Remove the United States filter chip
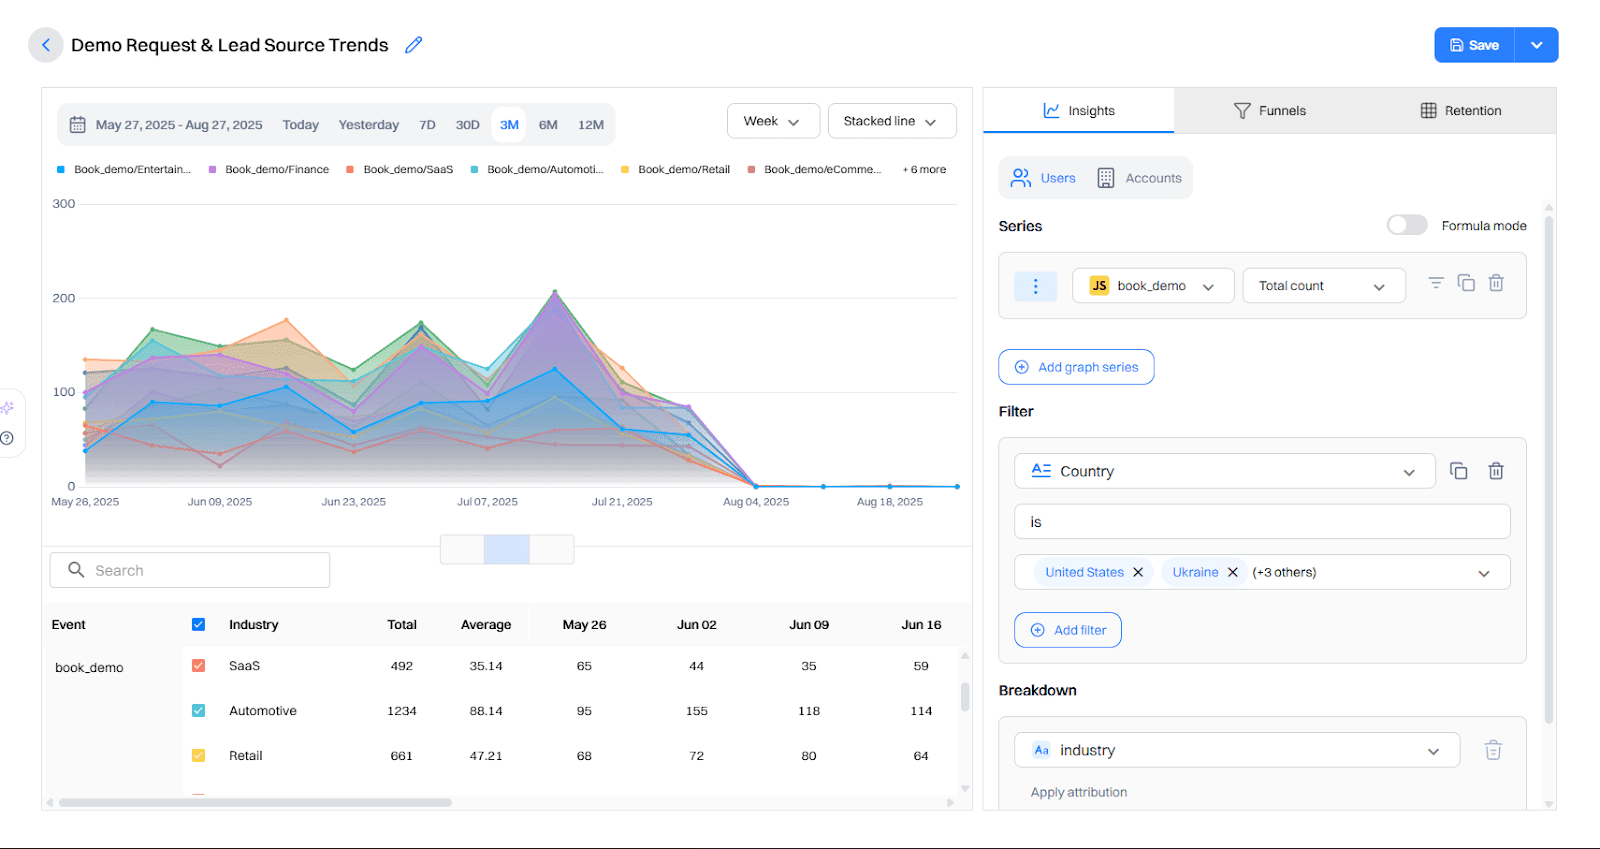The height and width of the screenshot is (849, 1600). point(1138,572)
